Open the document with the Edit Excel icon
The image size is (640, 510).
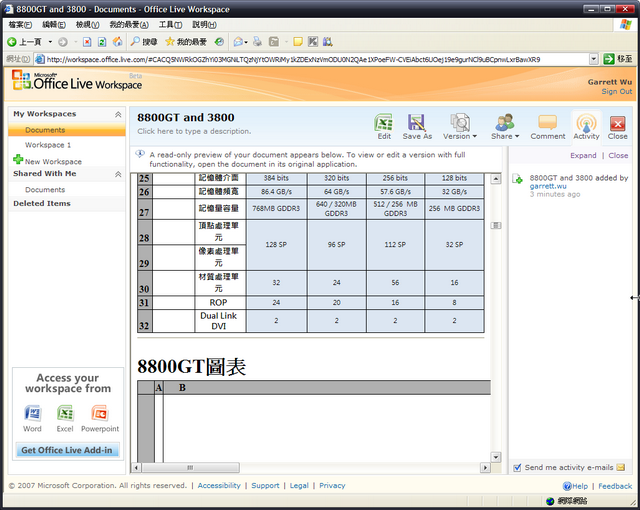[384, 123]
